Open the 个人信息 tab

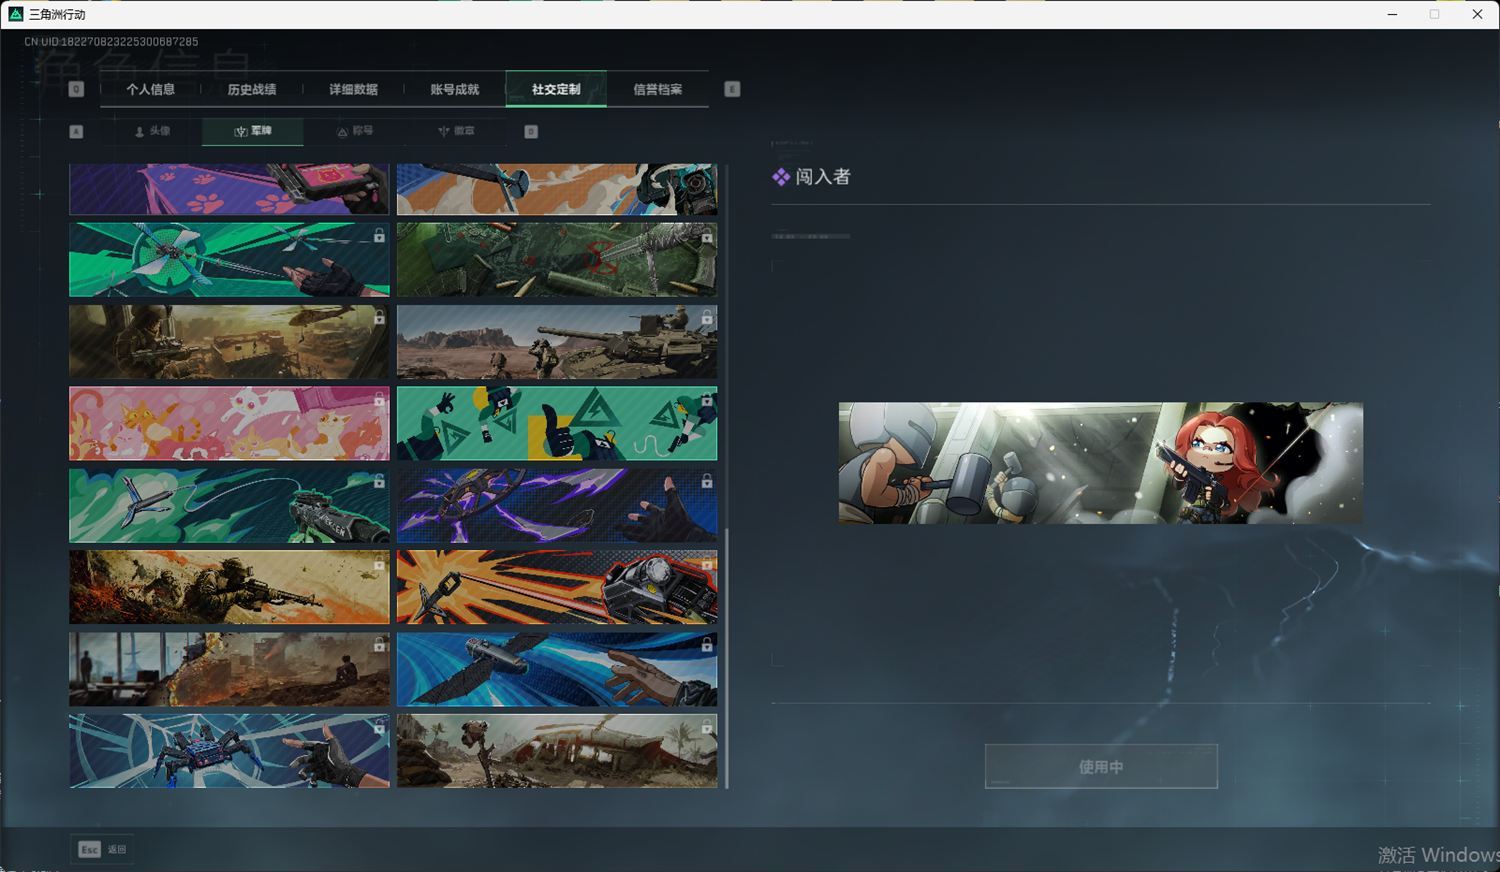[150, 89]
